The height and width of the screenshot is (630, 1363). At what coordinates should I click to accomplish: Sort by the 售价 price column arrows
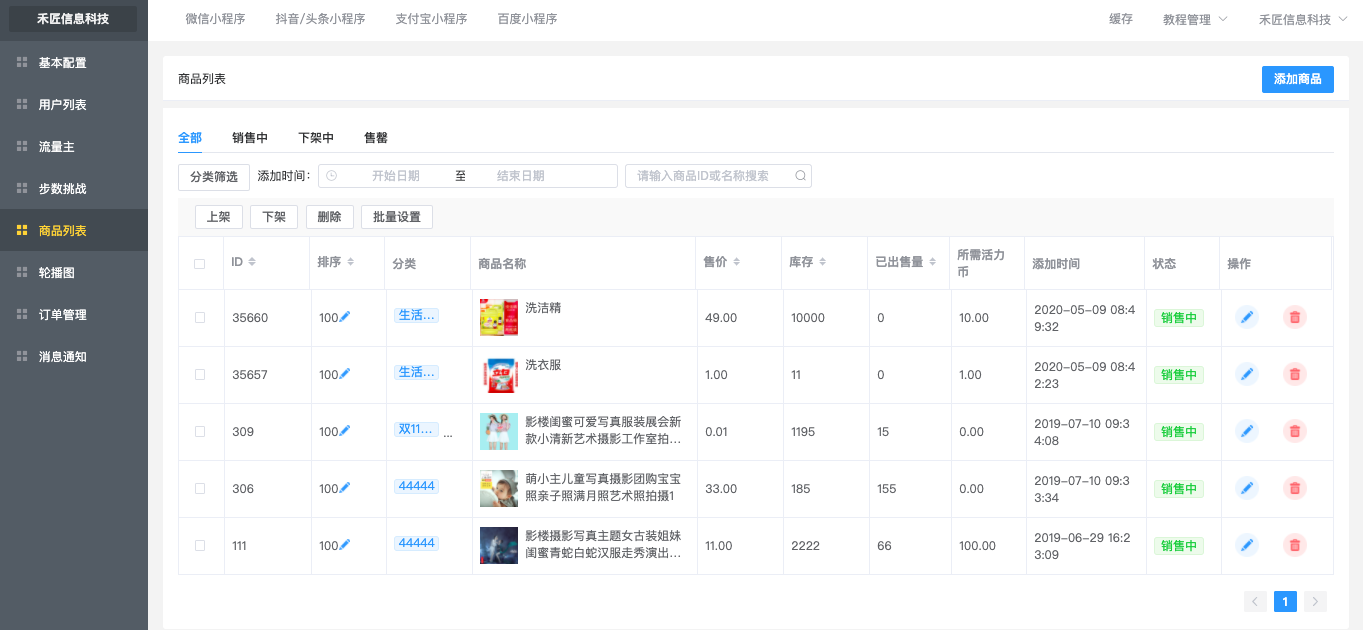point(737,262)
